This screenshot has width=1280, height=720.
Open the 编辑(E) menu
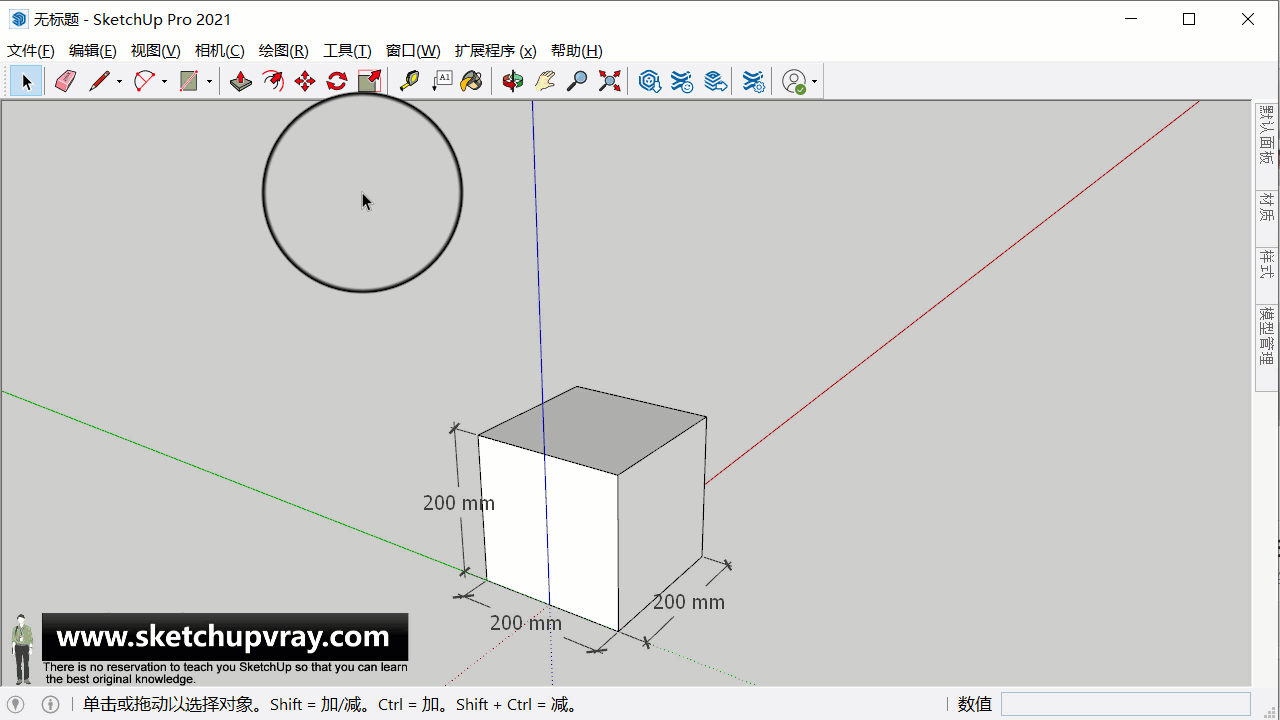[x=93, y=51]
